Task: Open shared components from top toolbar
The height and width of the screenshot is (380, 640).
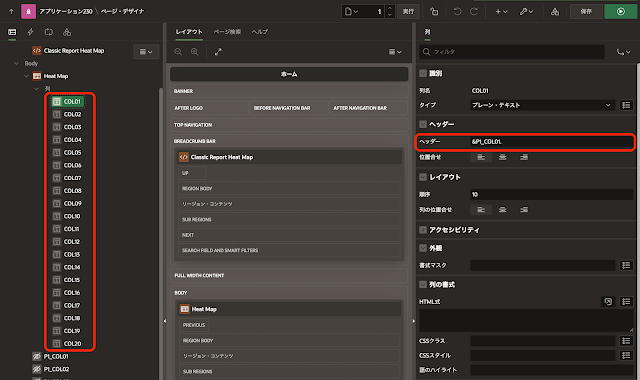Action: click(555, 11)
